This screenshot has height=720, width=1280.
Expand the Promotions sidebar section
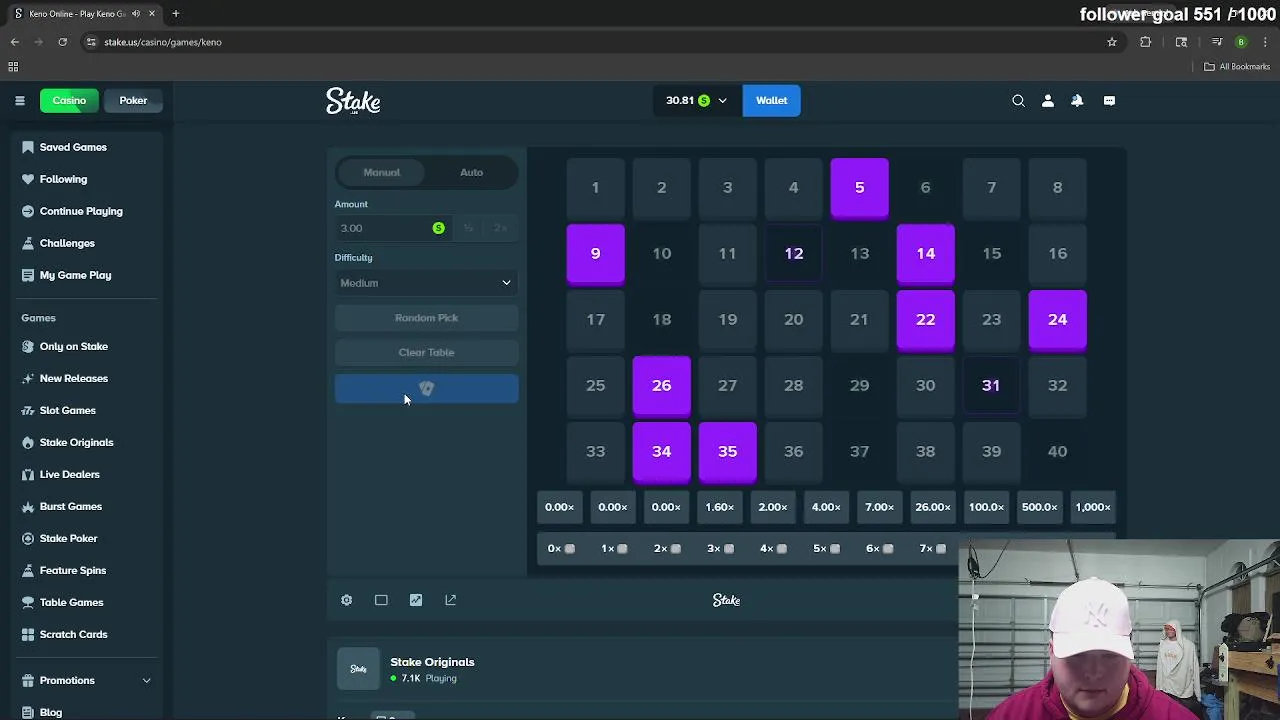[x=87, y=680]
